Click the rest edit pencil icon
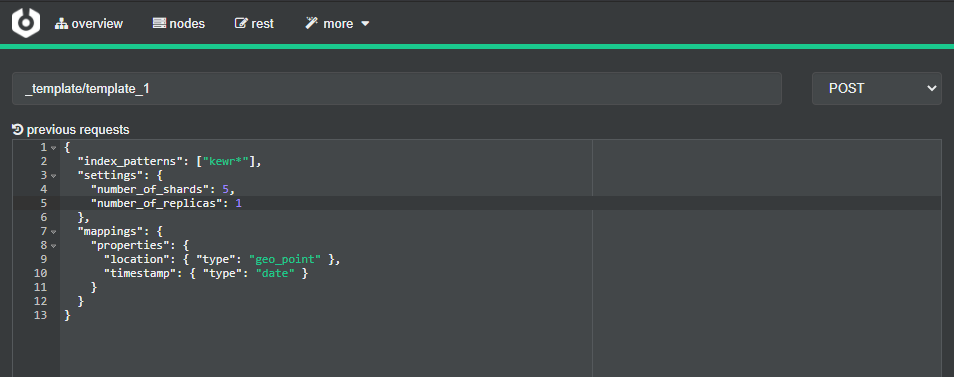 [x=242, y=24]
